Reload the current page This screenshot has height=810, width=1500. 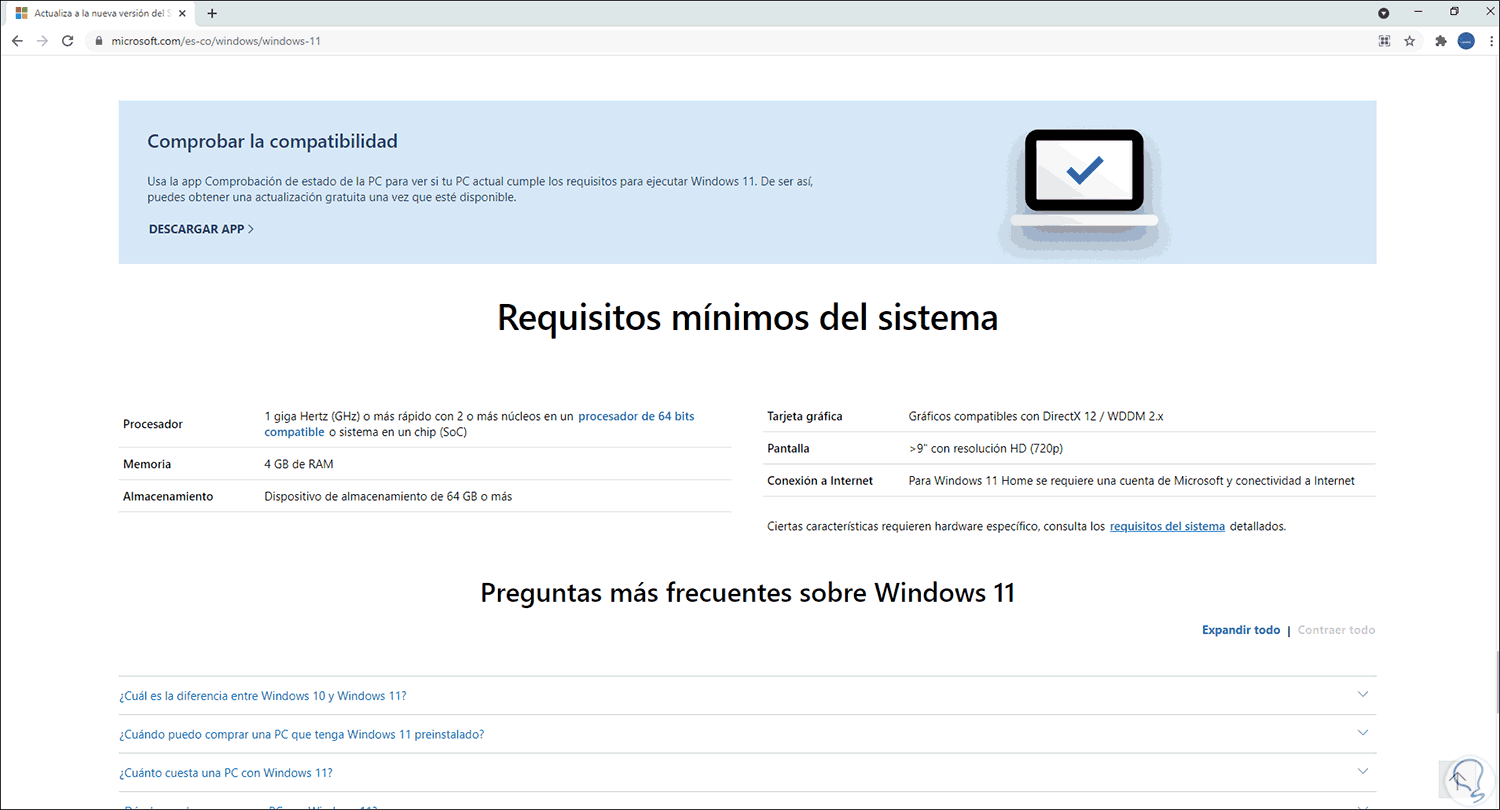point(68,41)
